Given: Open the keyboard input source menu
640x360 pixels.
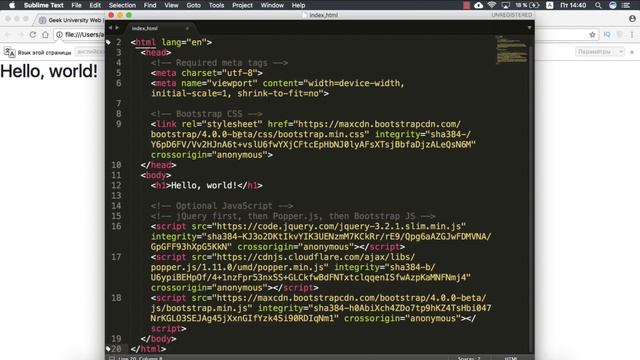Looking at the screenshot, I should coord(550,5).
